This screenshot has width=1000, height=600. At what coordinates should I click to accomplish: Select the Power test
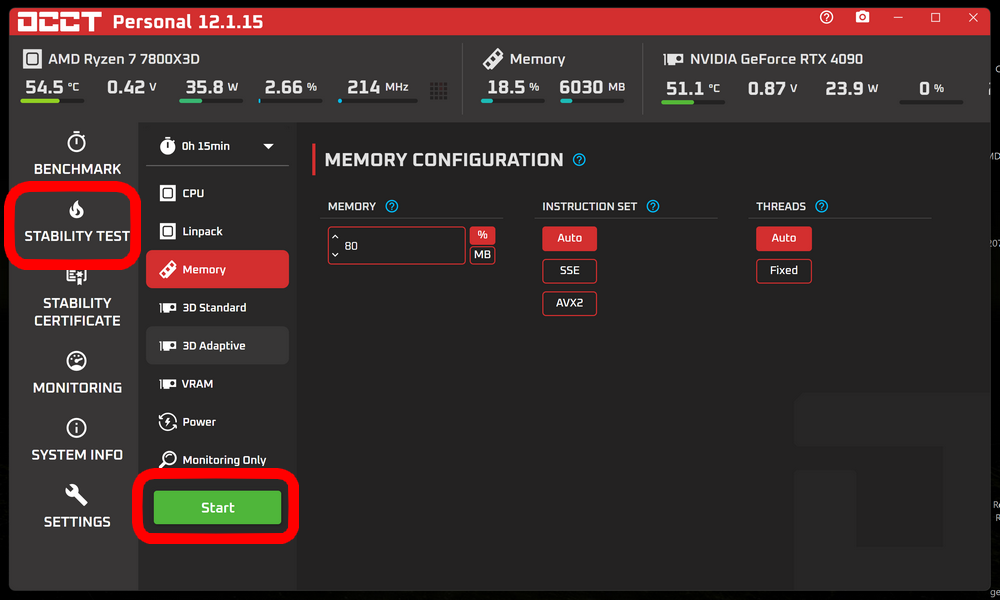coord(217,422)
